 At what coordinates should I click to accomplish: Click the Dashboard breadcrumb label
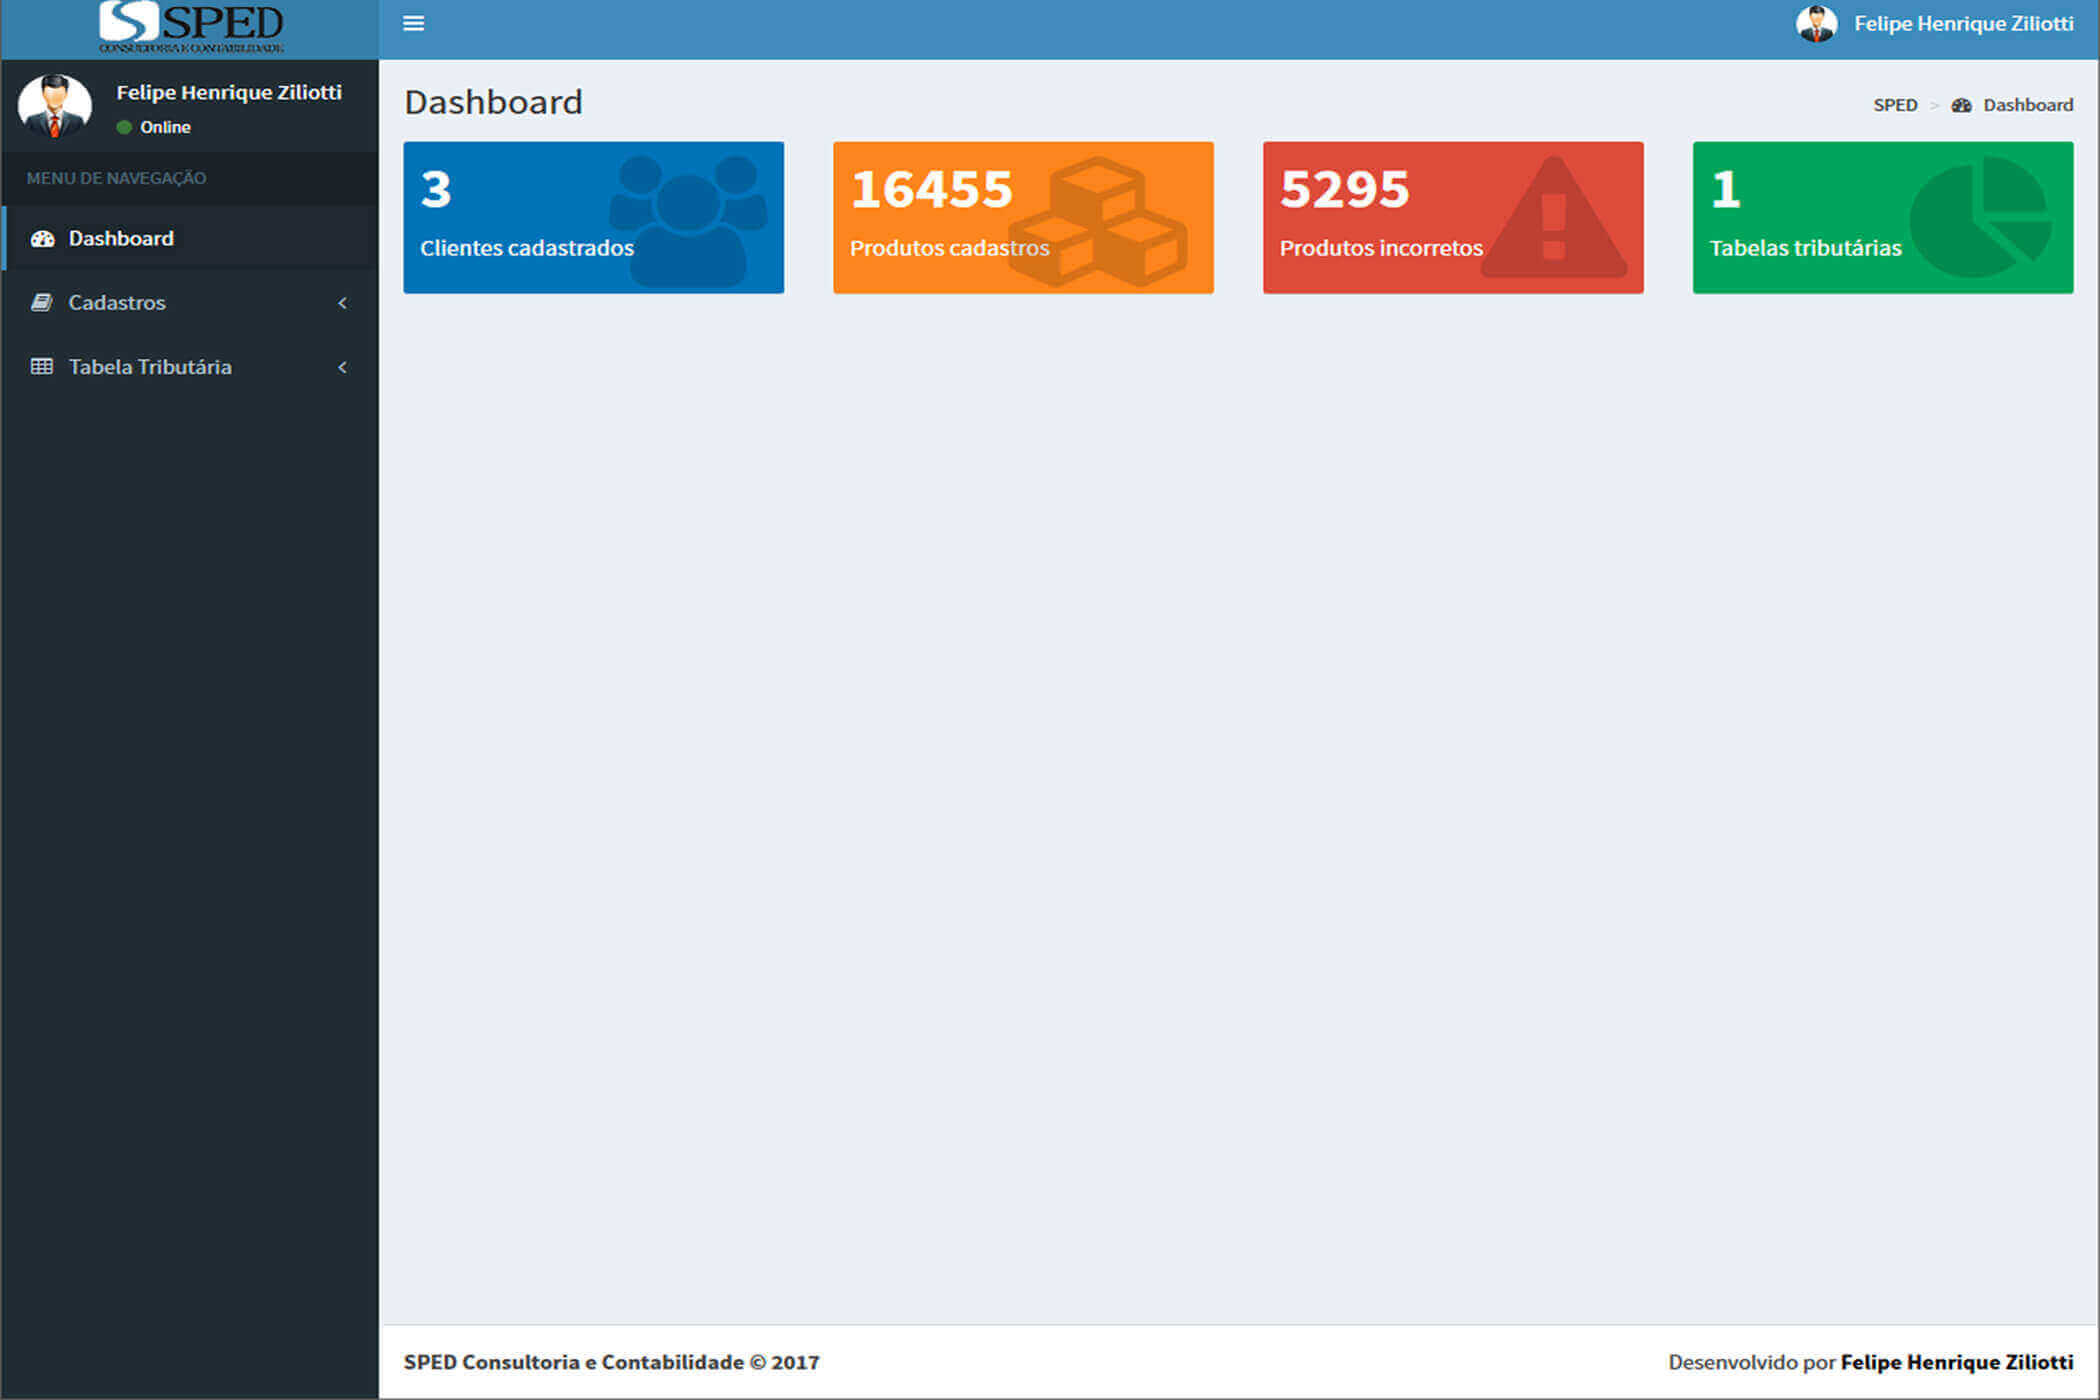point(2028,105)
